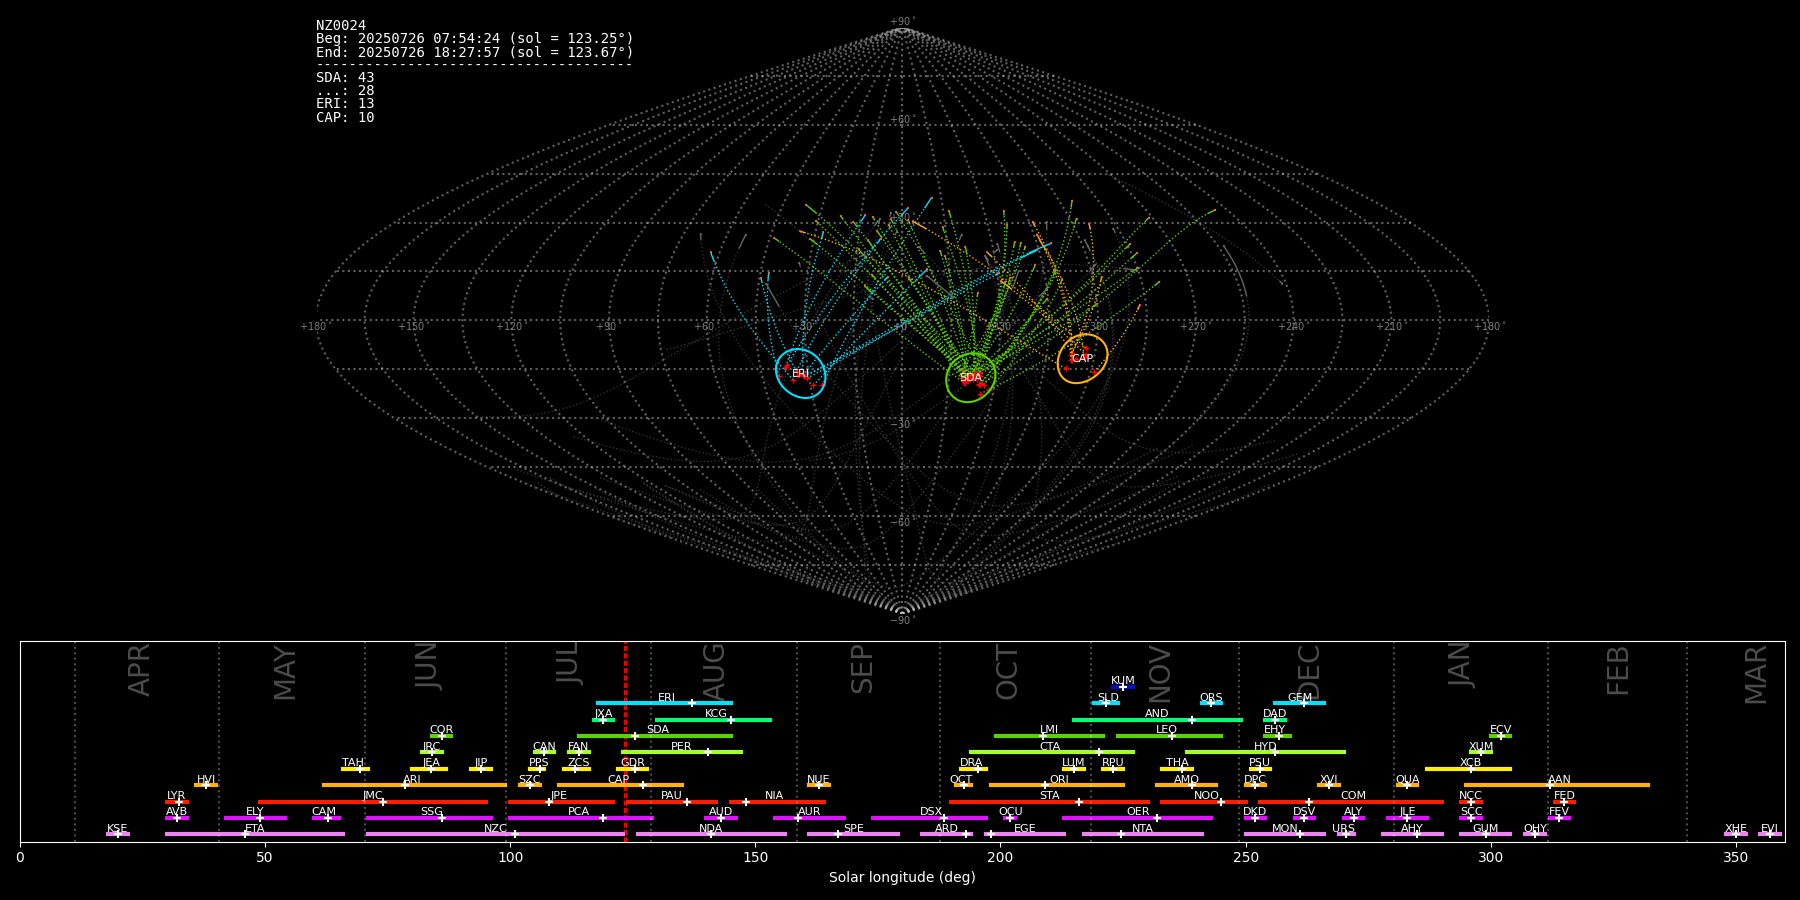Click the AND shower label in timeline
The width and height of the screenshot is (1800, 900).
[x=1157, y=714]
